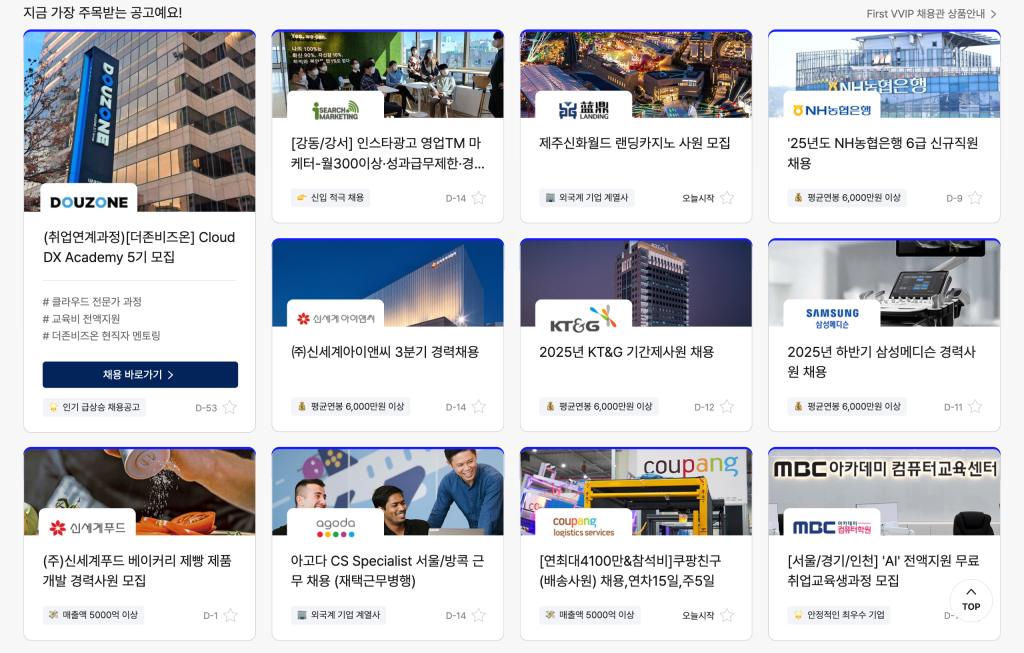Click star on 신세계아이앤씨 posting
The width and height of the screenshot is (1024, 653).
pyautogui.click(x=479, y=407)
